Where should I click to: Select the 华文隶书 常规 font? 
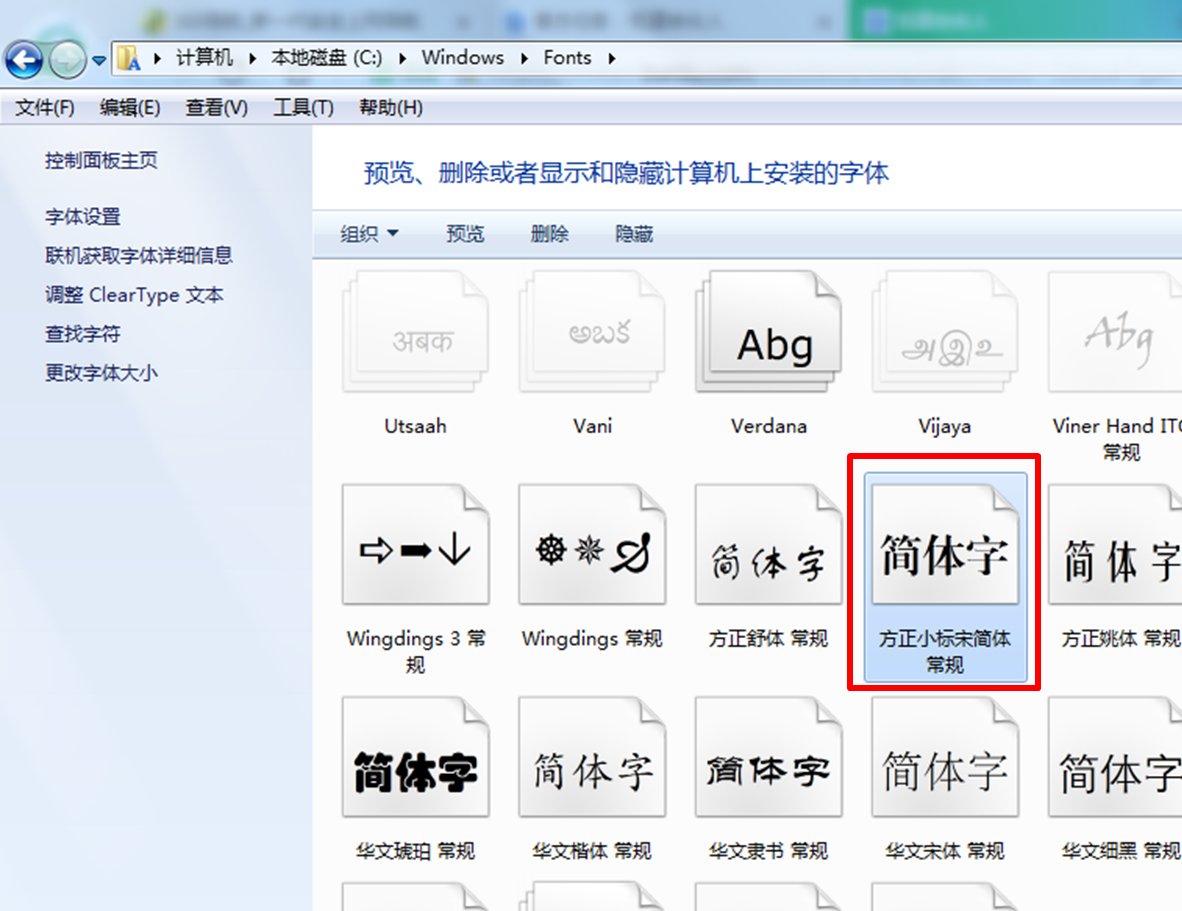tap(767, 758)
